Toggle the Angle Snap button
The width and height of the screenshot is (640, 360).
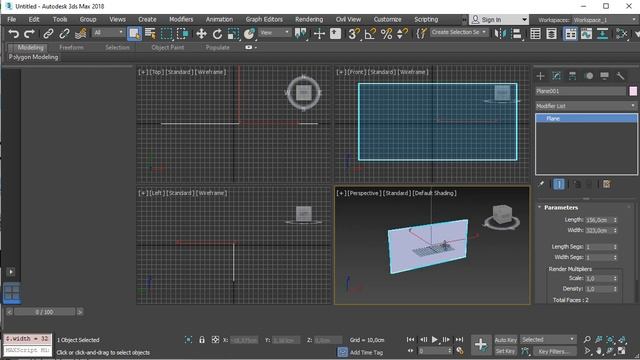coord(370,33)
